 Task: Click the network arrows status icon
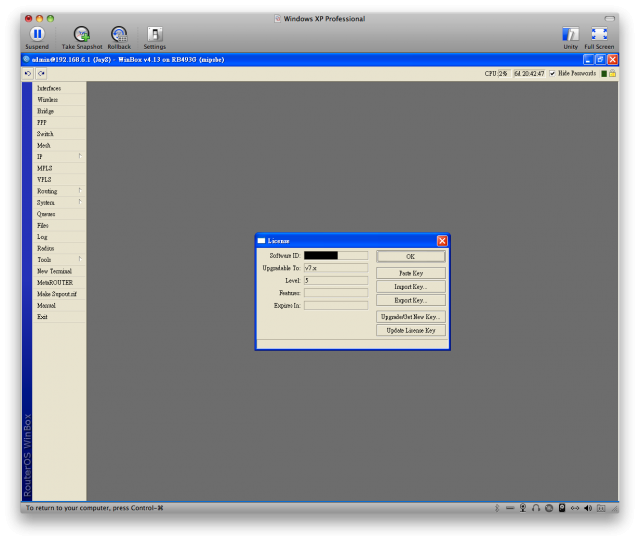tap(575, 508)
